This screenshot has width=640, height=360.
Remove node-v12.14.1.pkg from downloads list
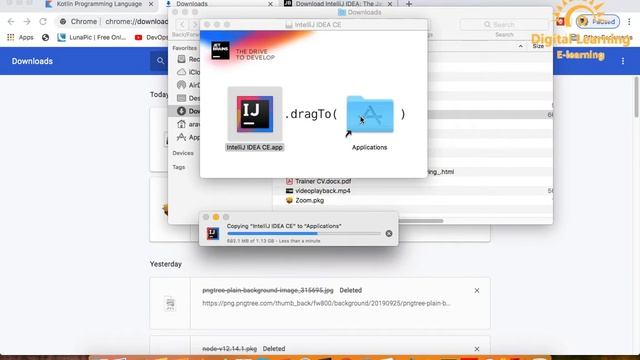pos(477,349)
